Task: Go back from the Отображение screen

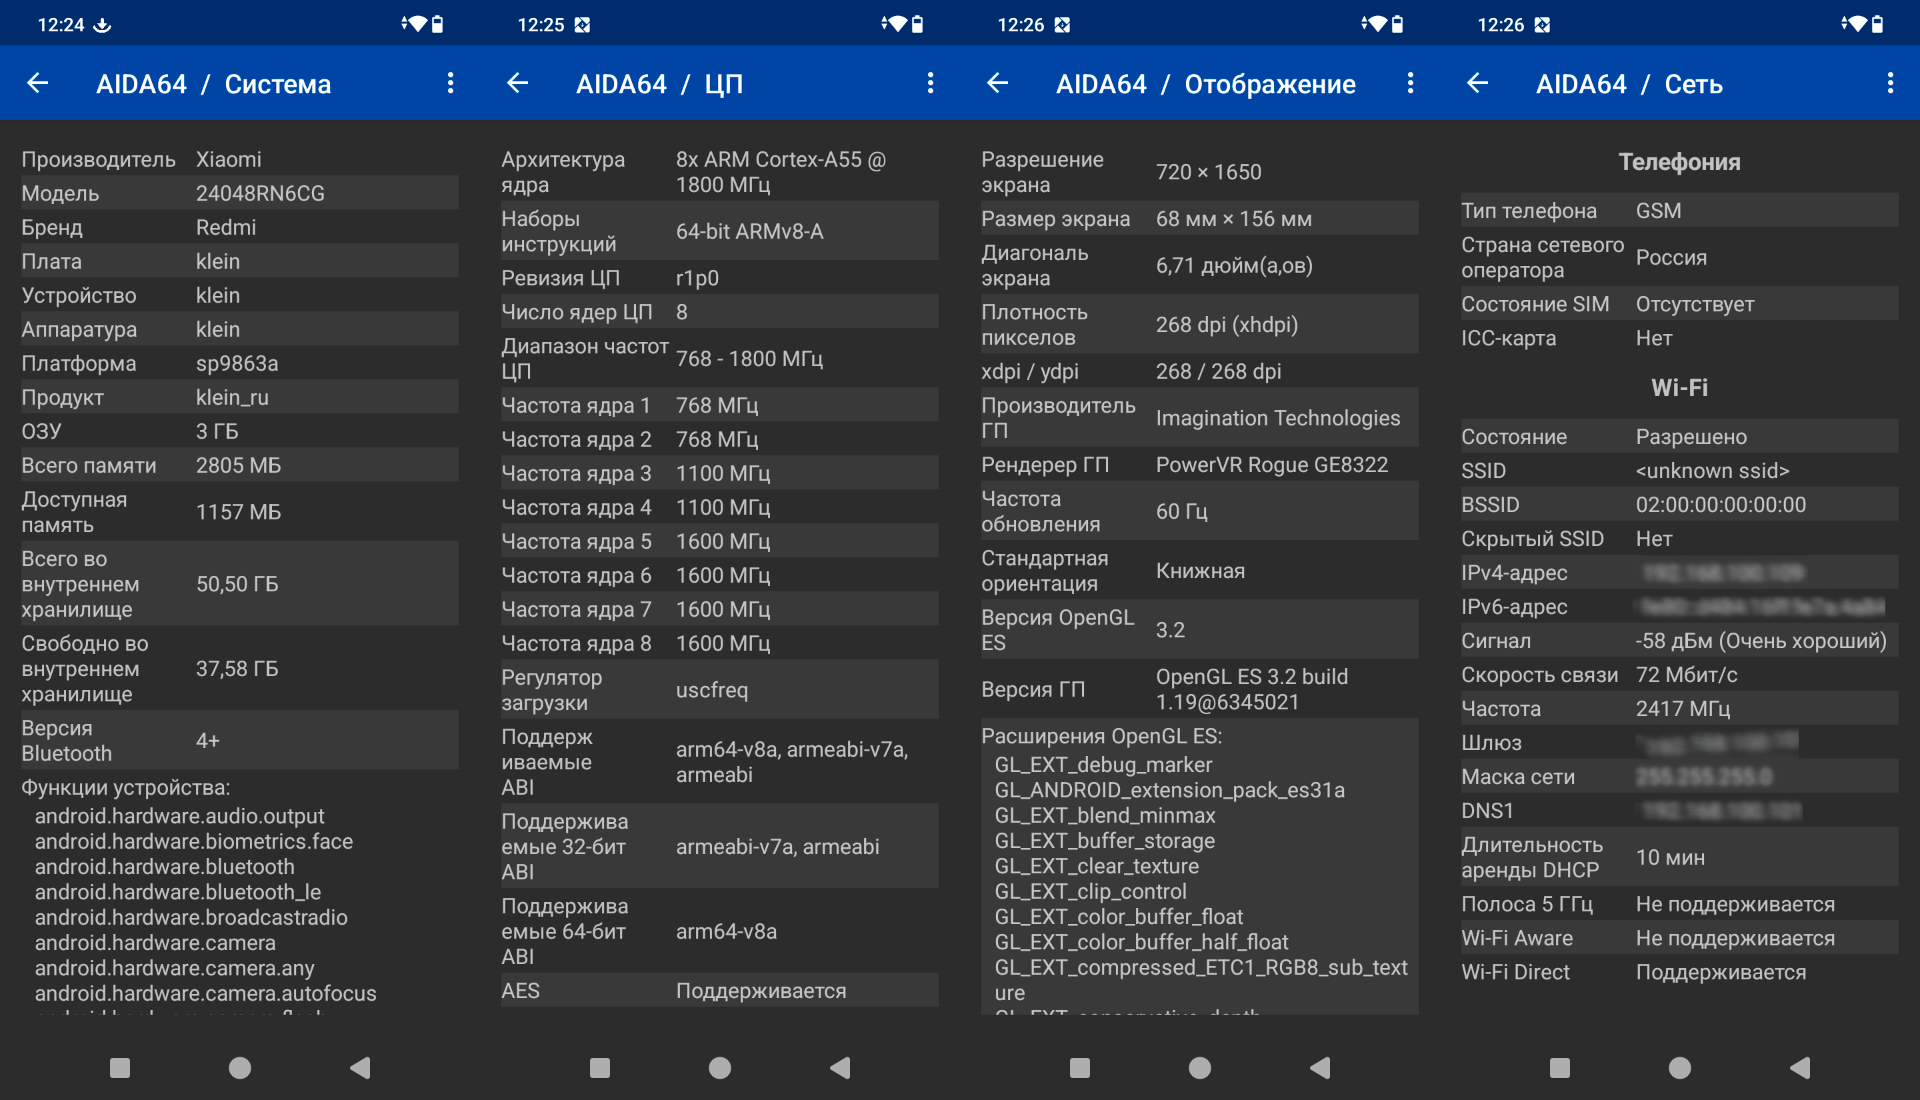Action: (998, 84)
